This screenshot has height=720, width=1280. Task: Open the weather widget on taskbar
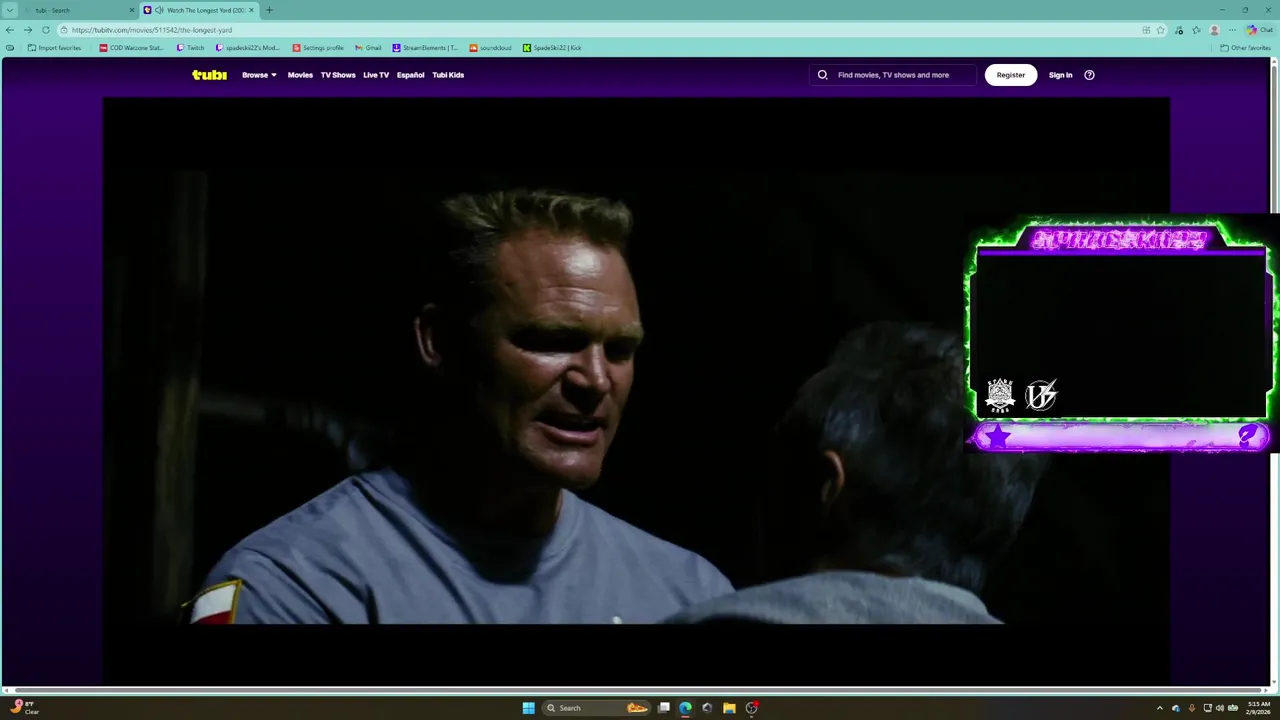(x=25, y=708)
